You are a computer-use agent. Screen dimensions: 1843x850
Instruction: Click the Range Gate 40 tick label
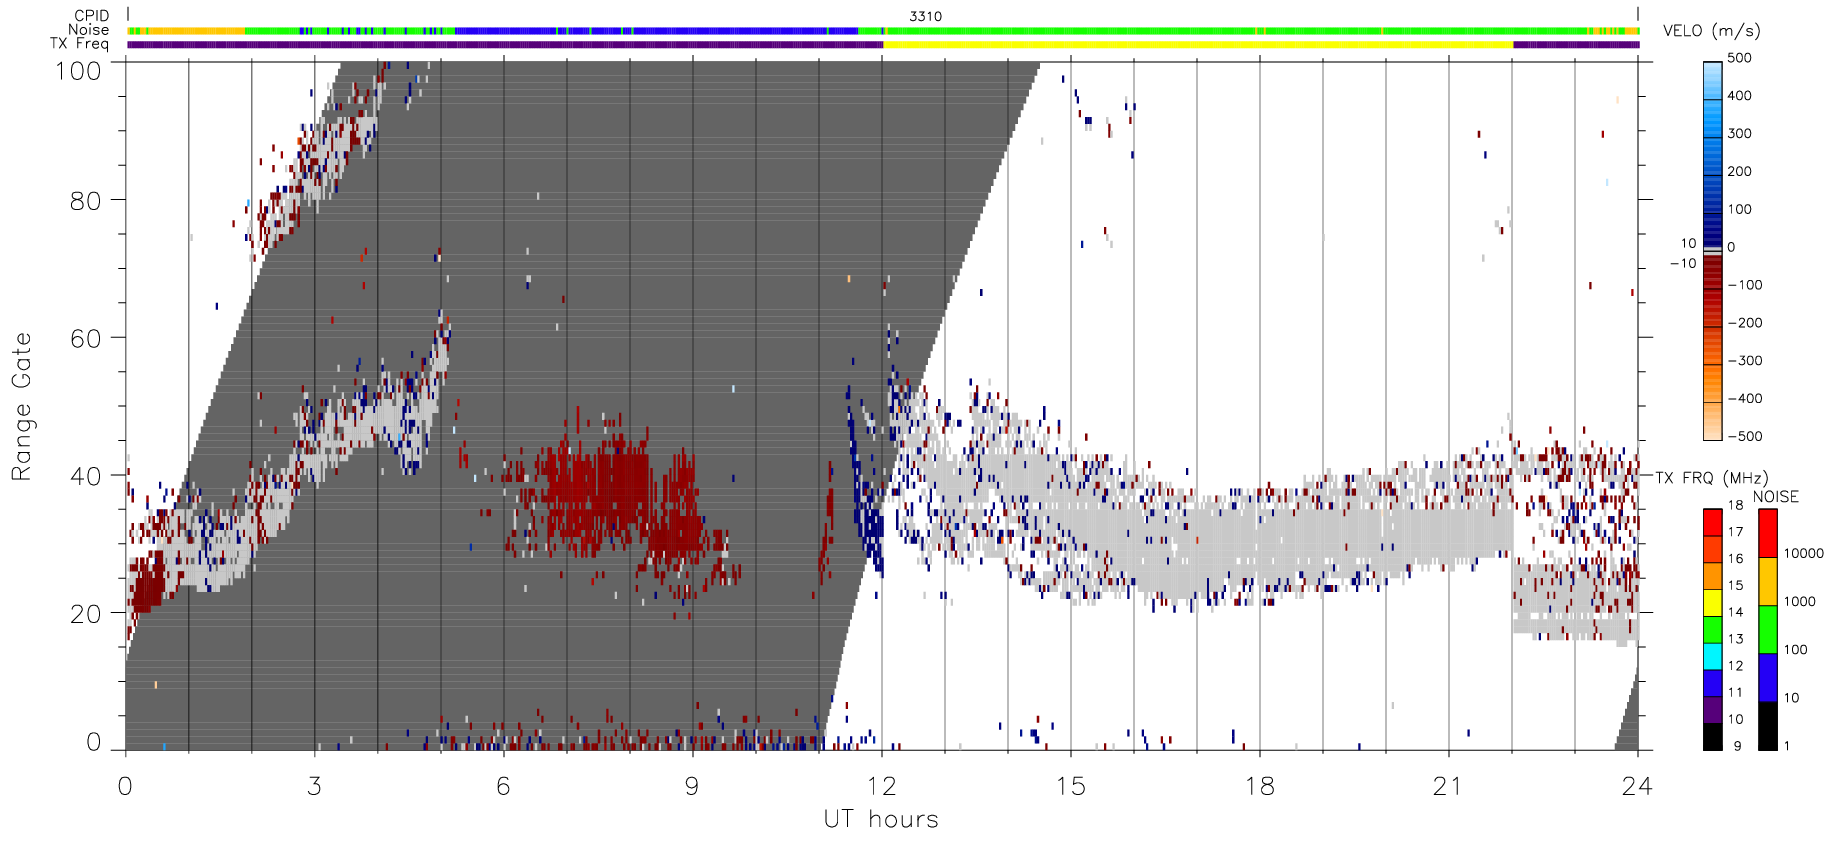[85, 477]
